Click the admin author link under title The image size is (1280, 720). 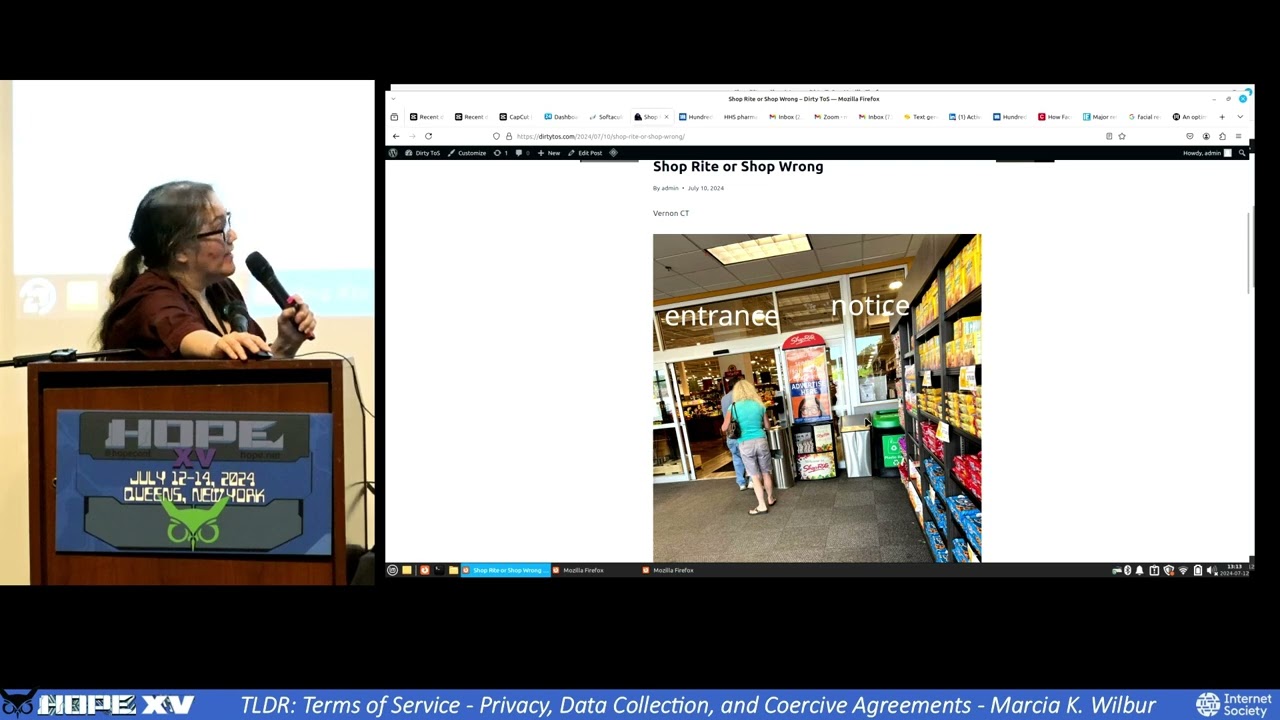670,188
